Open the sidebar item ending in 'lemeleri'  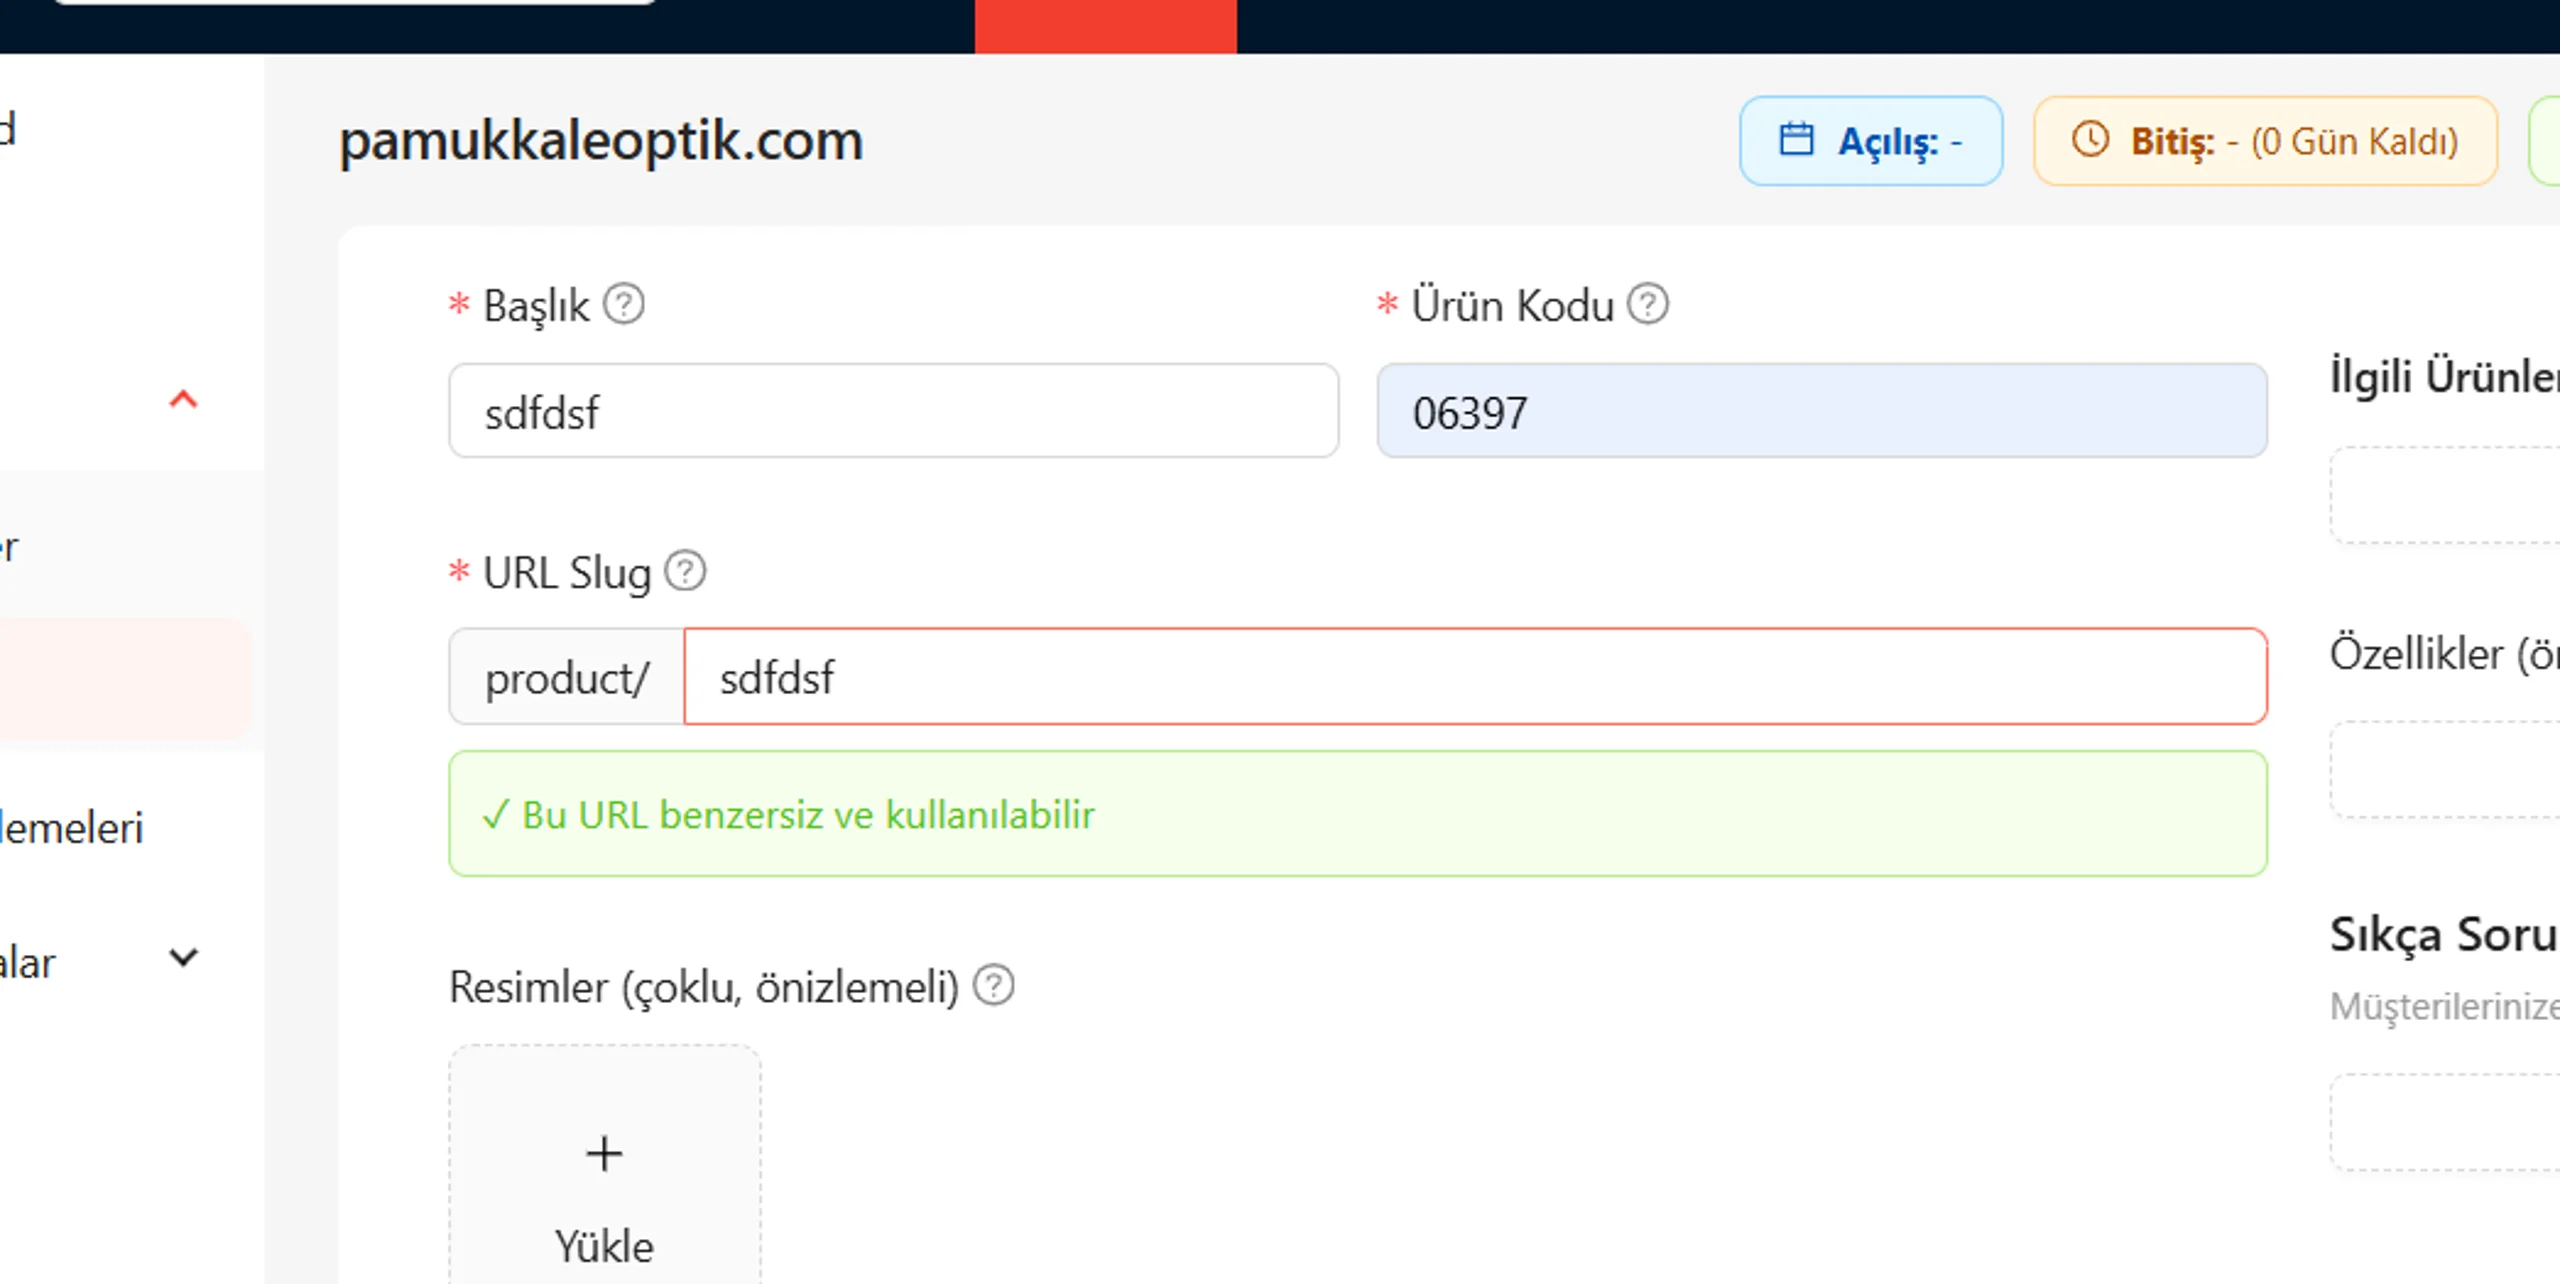pyautogui.click(x=72, y=828)
